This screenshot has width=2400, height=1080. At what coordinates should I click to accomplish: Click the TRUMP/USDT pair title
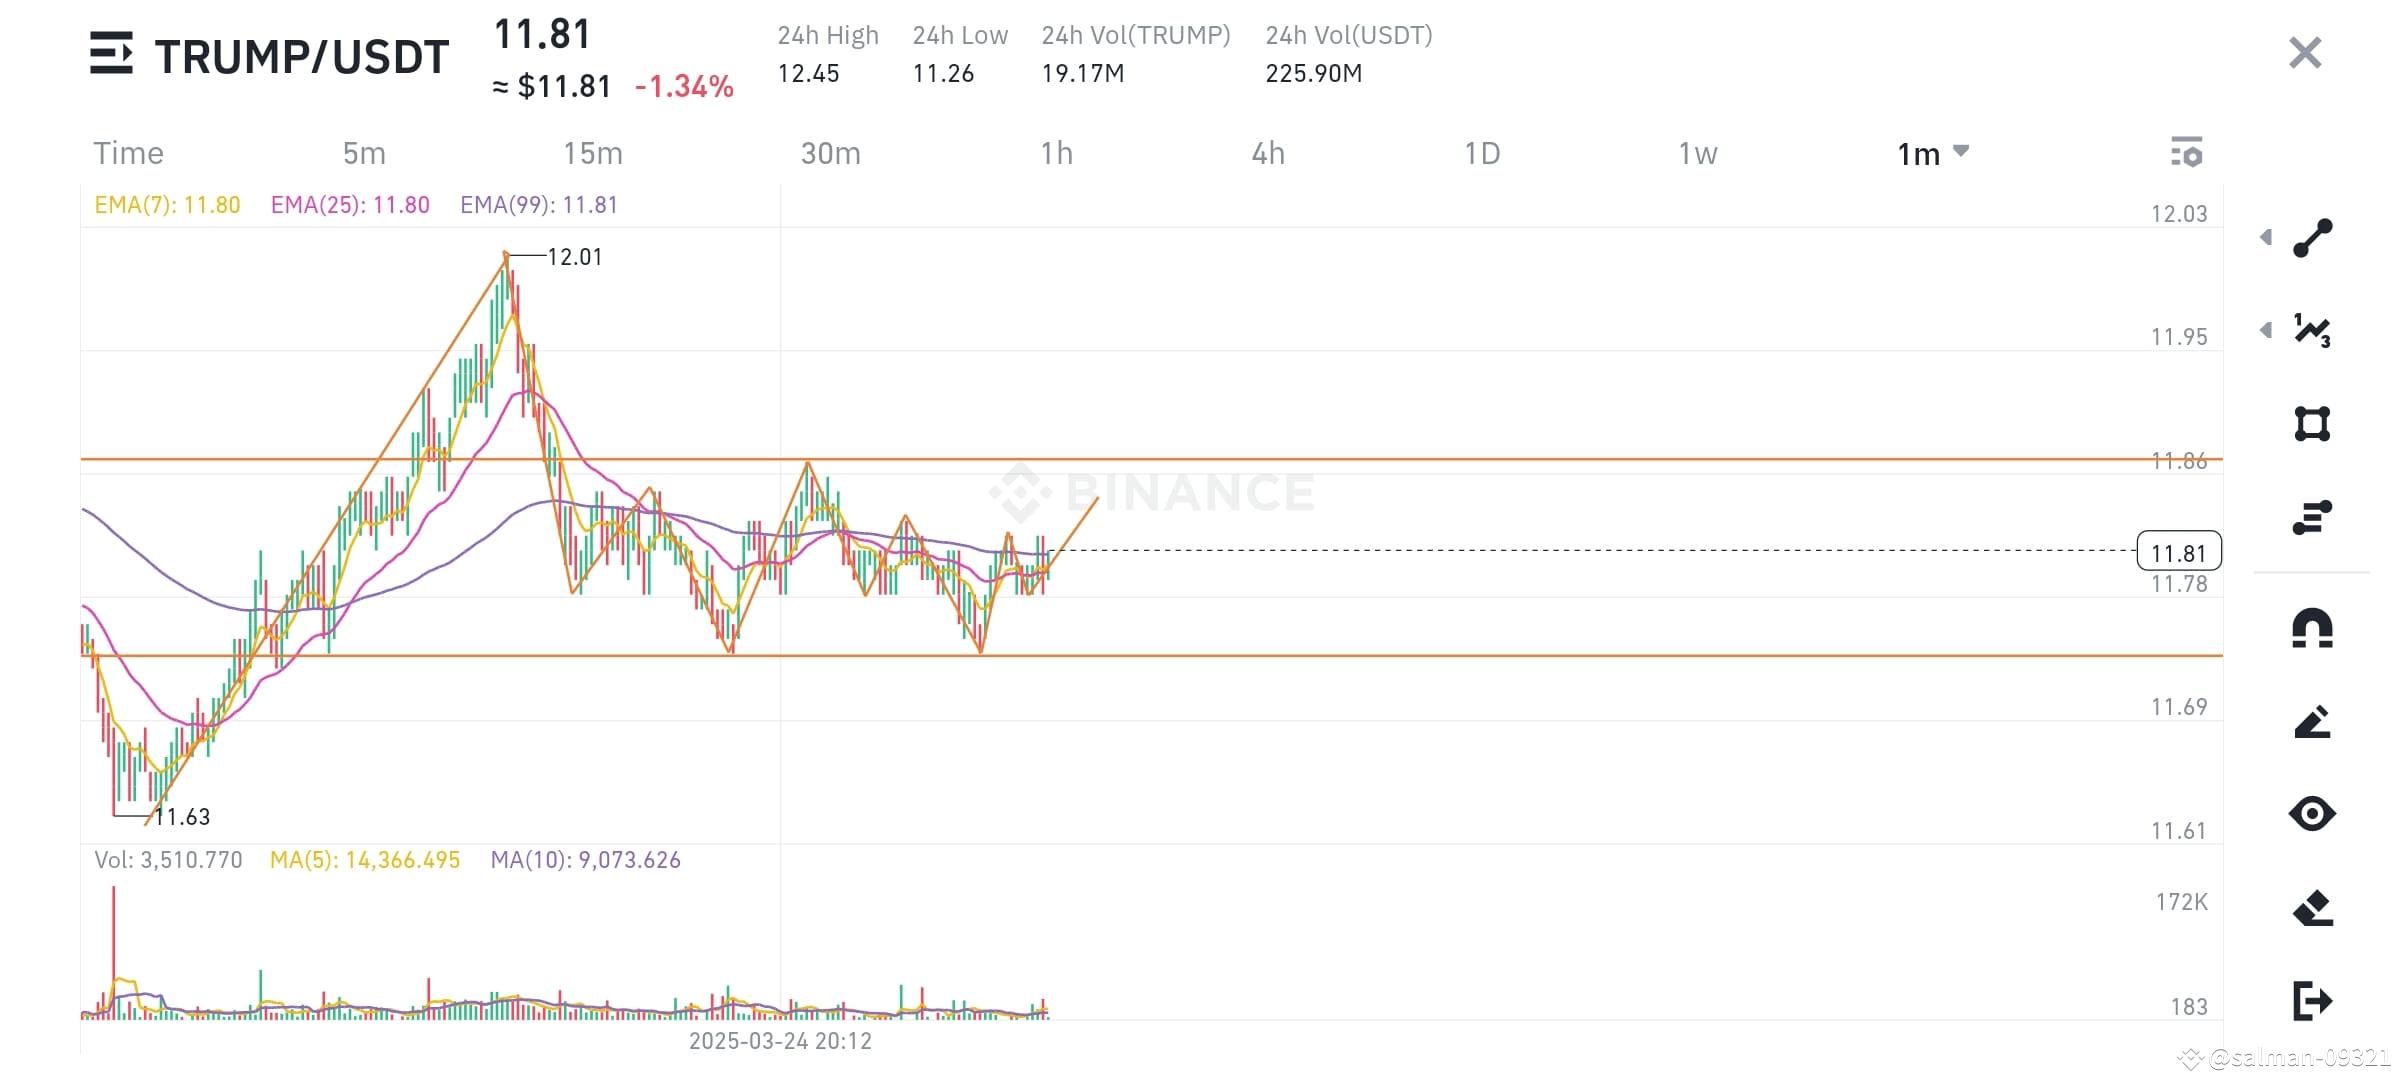tap(302, 57)
